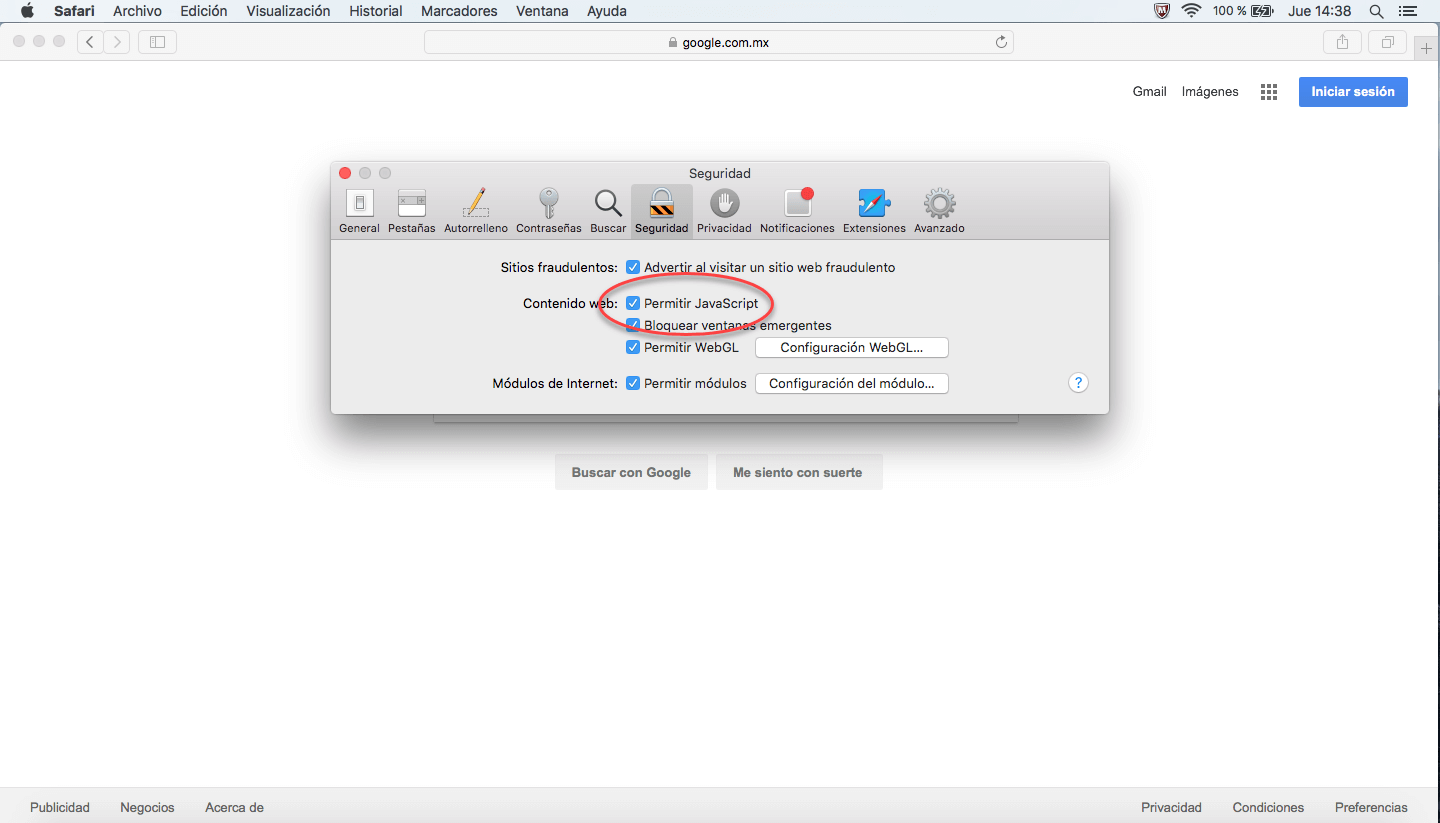Open the Preferencias footer link
The image size is (1440, 823).
pos(1371,807)
